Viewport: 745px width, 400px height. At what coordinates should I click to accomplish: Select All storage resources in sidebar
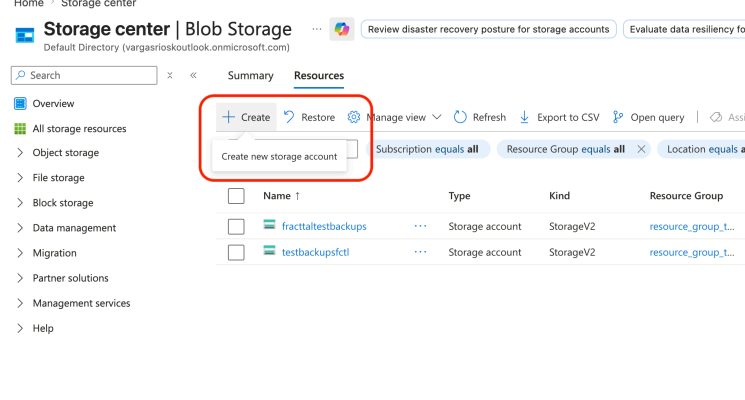click(x=79, y=129)
